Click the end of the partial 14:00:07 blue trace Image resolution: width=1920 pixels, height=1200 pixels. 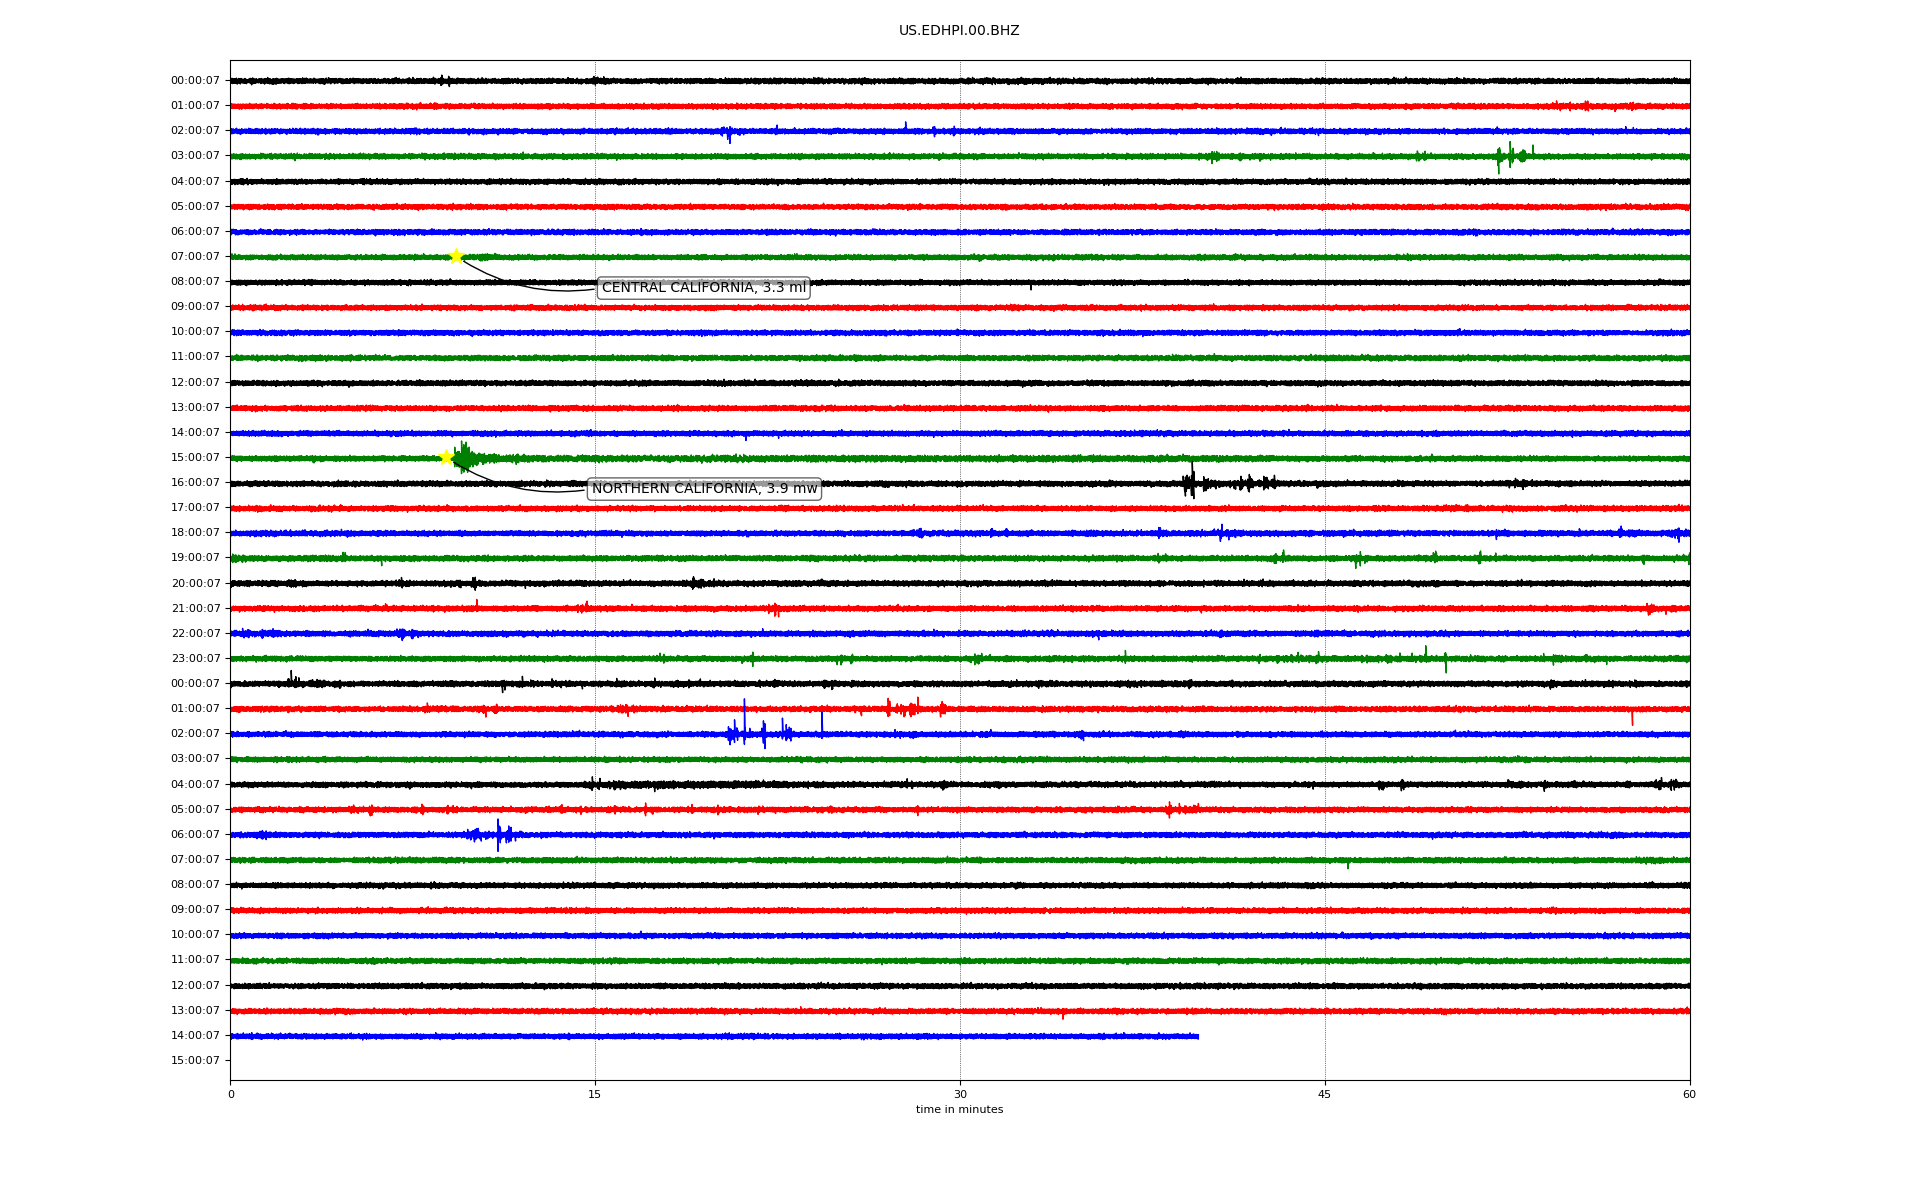pyautogui.click(x=1197, y=1036)
